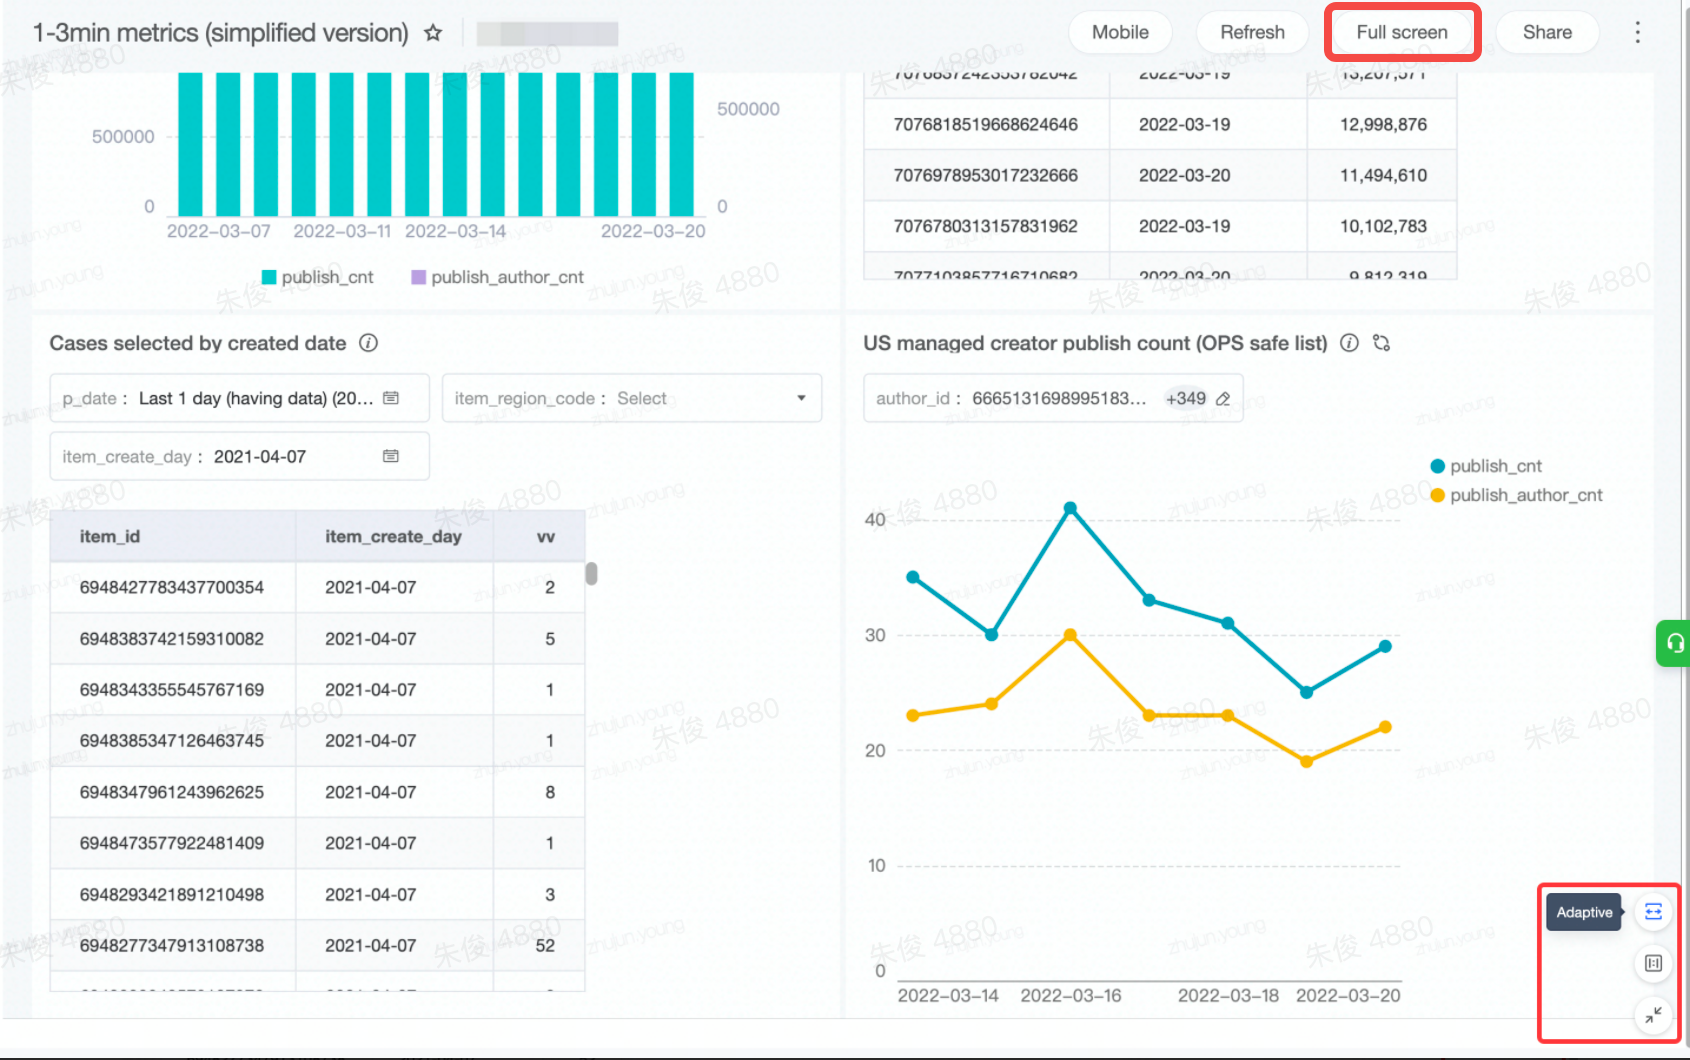Click ID 7076780313157831962 in top table

[x=985, y=227]
